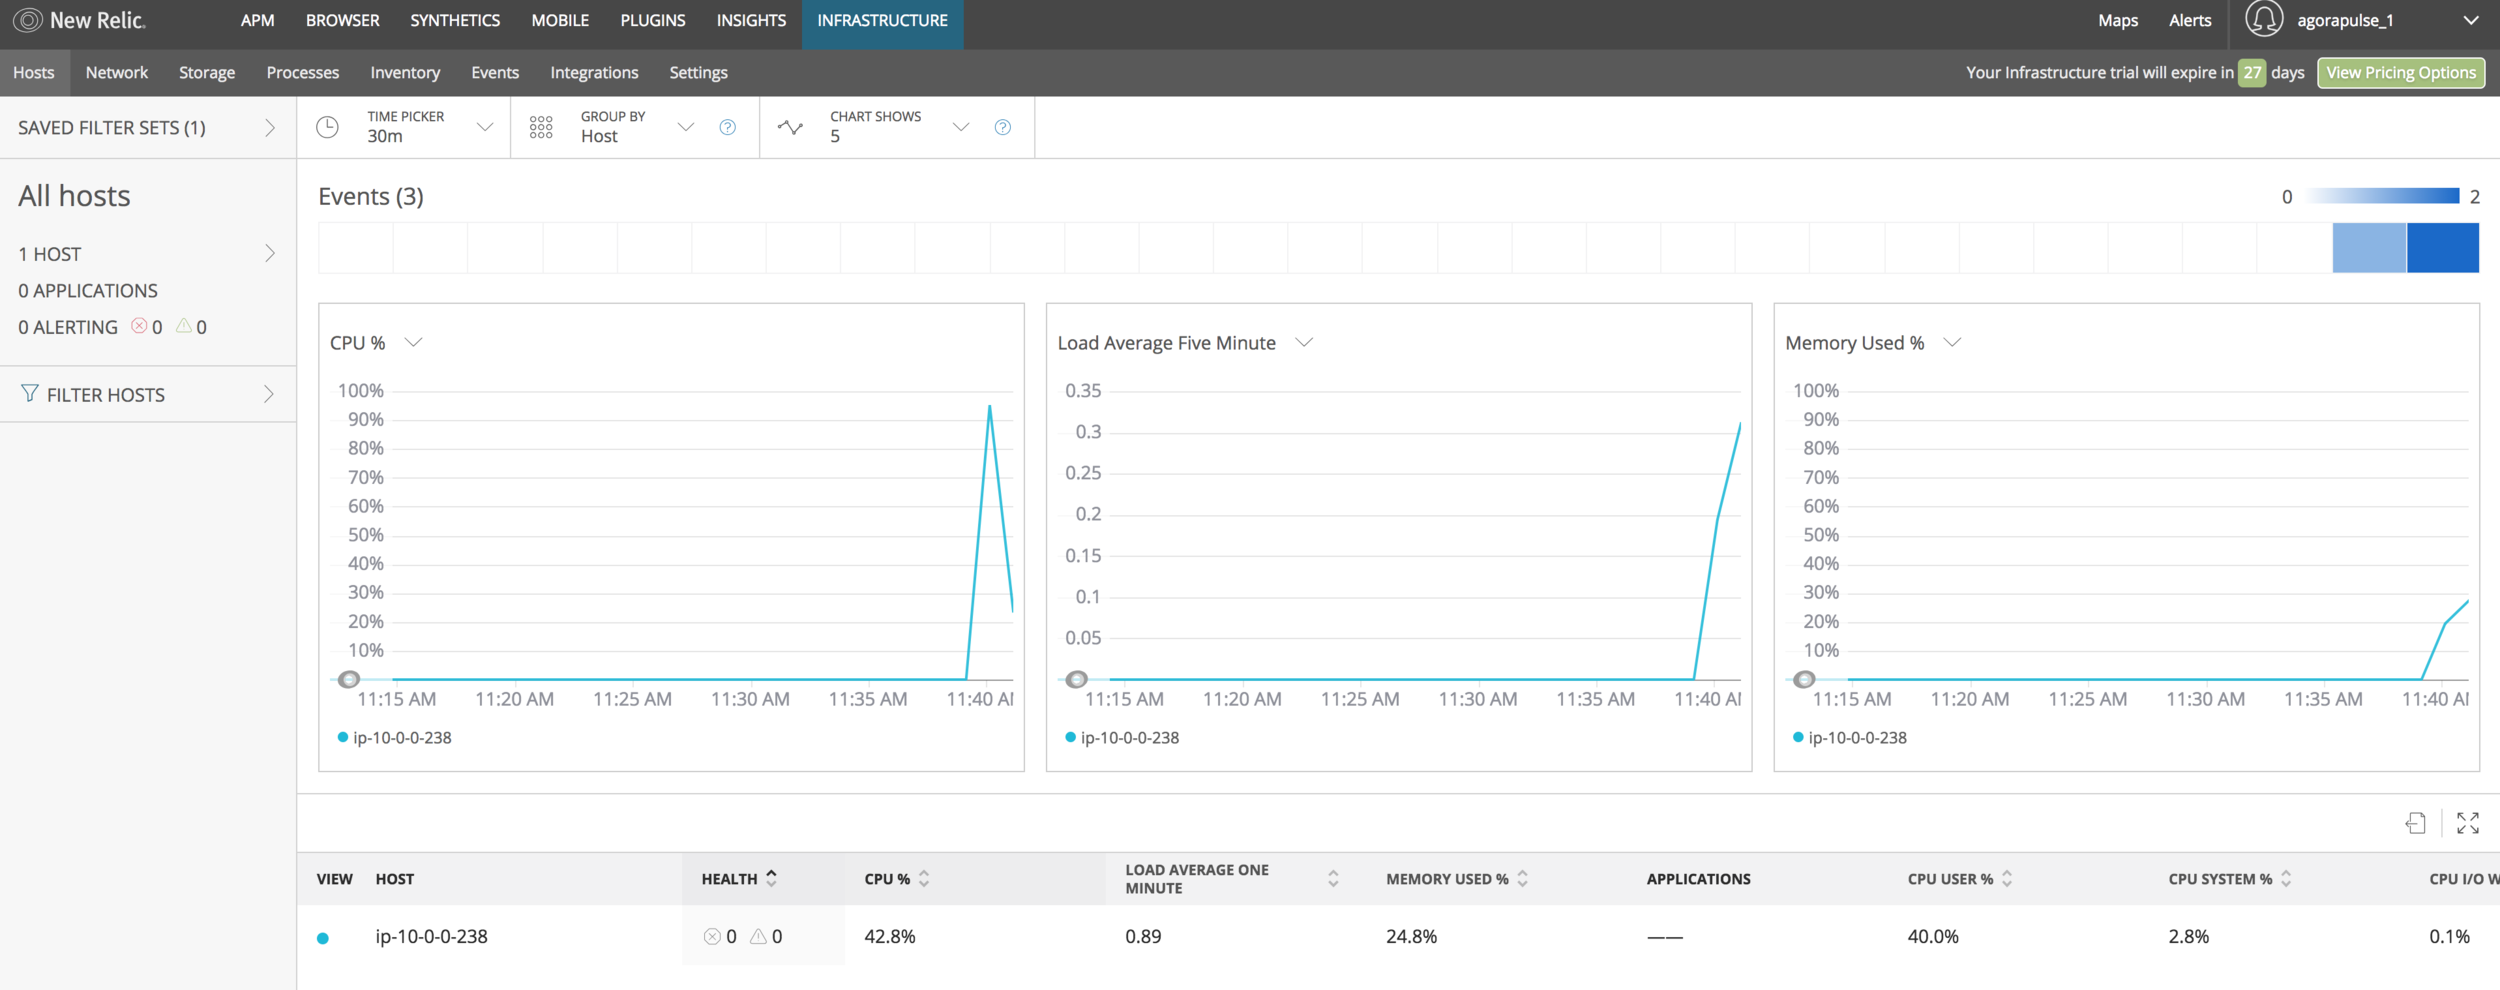
Task: Go to Browser in top navigation
Action: coord(342,20)
